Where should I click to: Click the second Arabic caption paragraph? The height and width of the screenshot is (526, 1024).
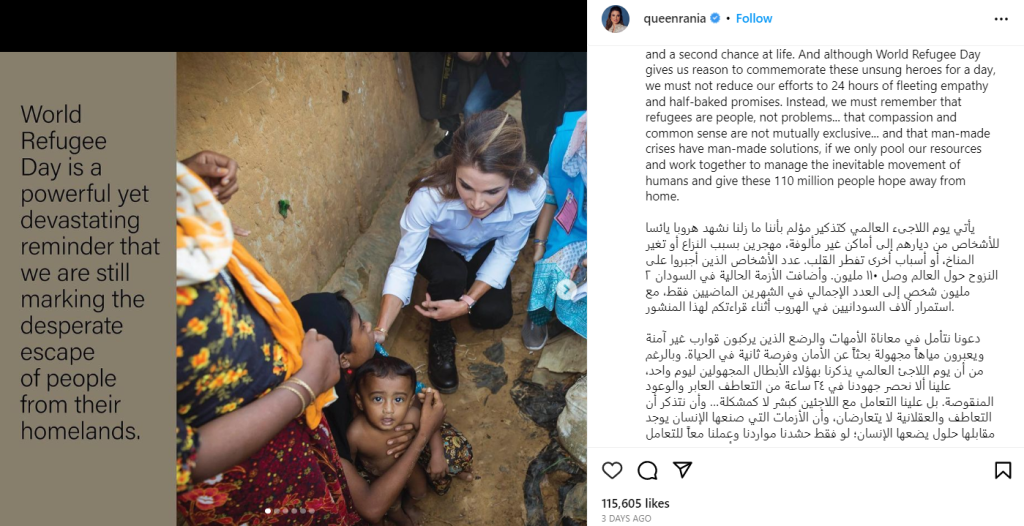[x=820, y=386]
